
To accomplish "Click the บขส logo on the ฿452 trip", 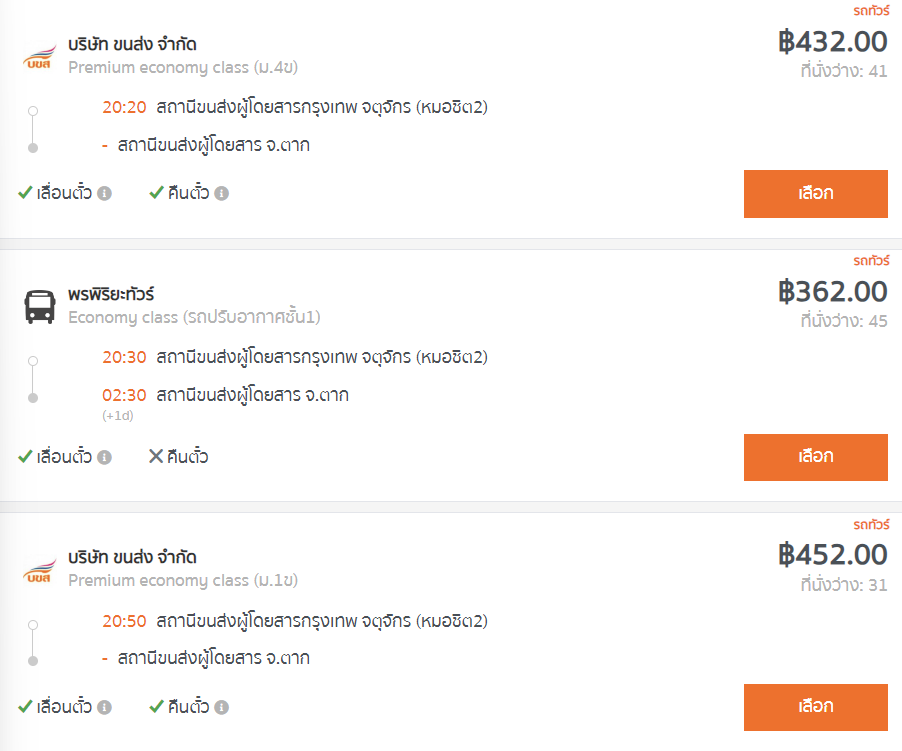I will coord(39,570).
